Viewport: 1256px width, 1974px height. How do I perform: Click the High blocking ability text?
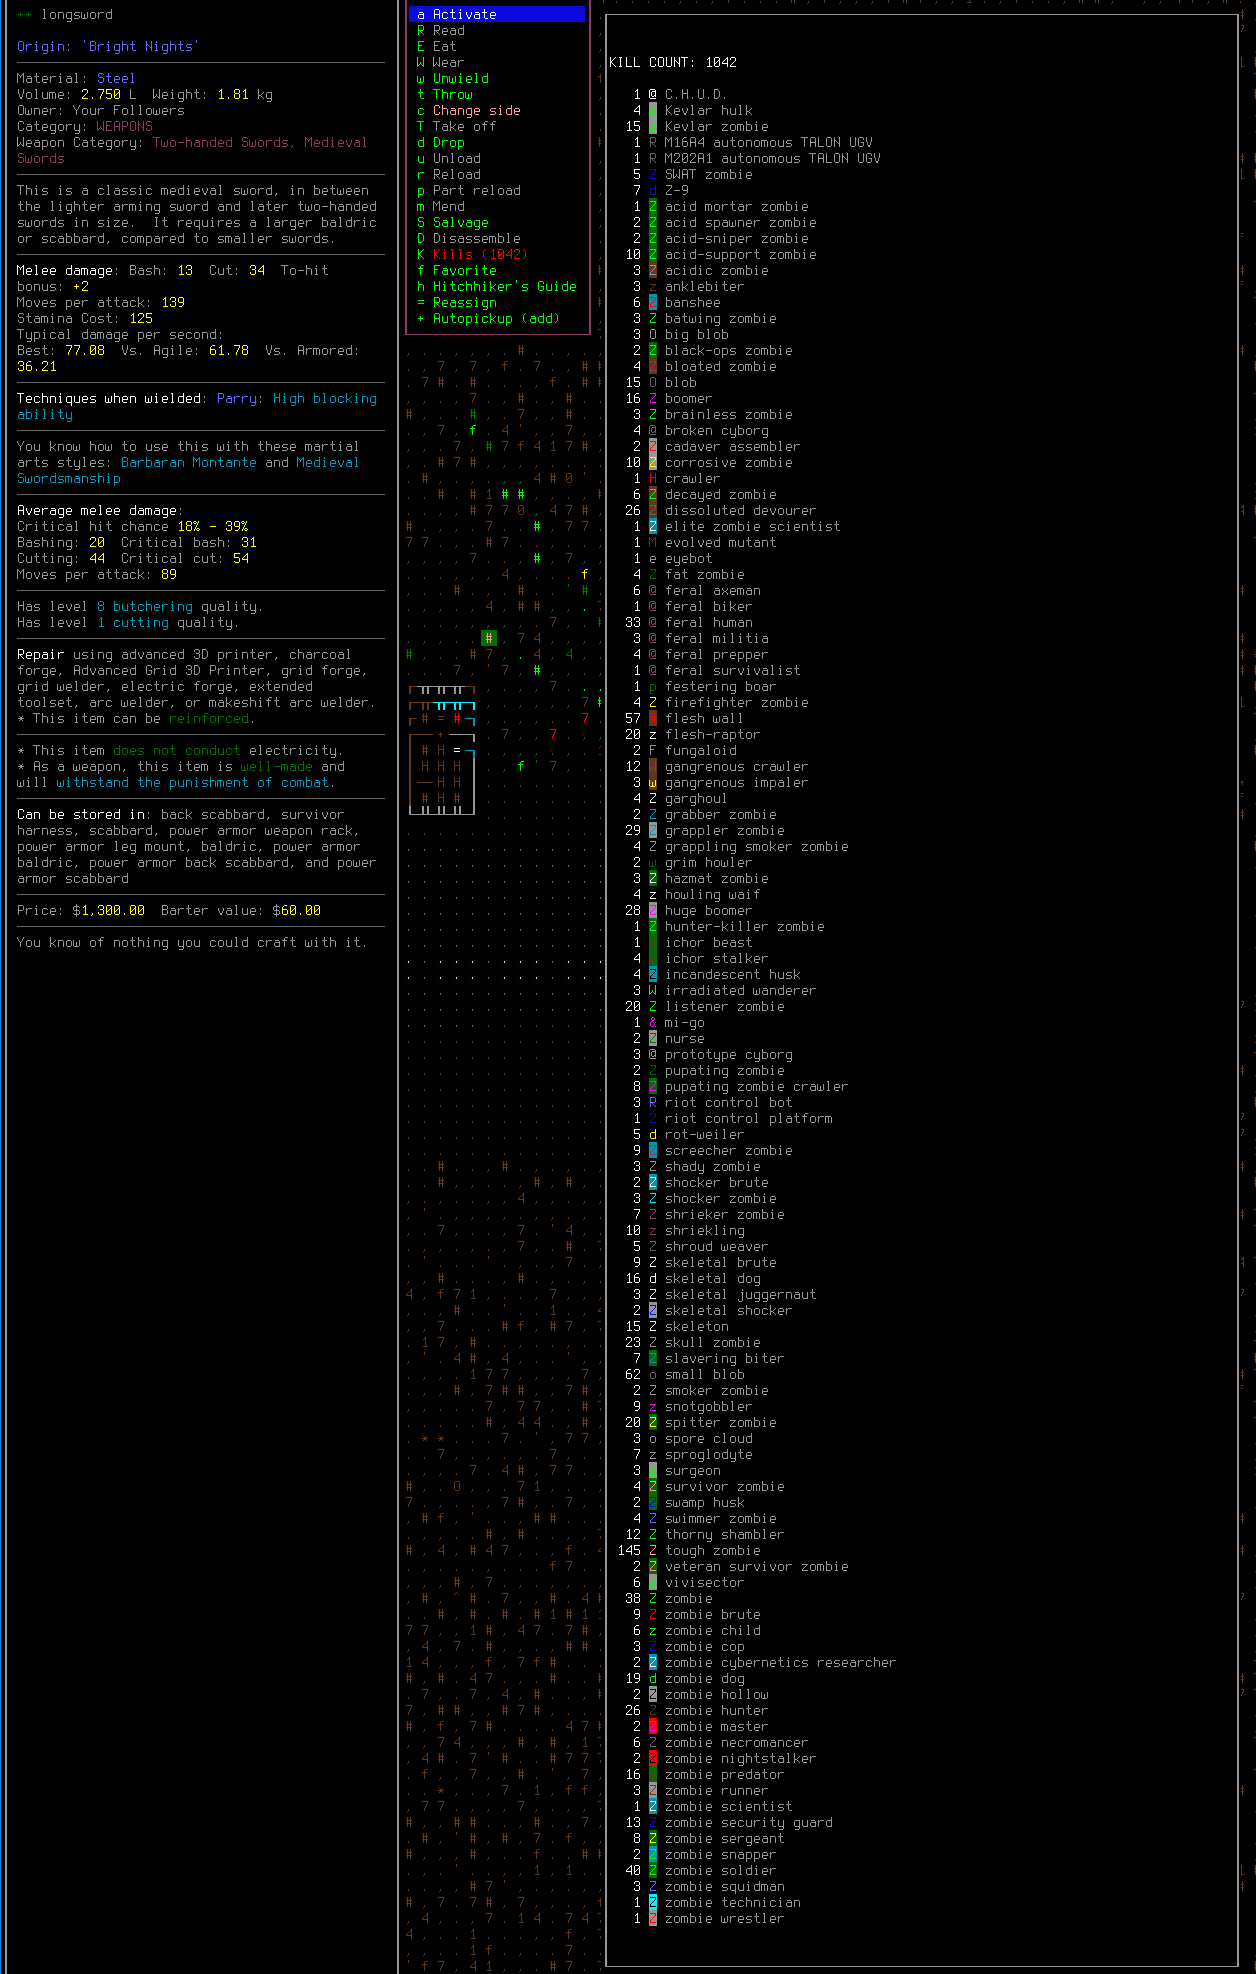coord(197,406)
